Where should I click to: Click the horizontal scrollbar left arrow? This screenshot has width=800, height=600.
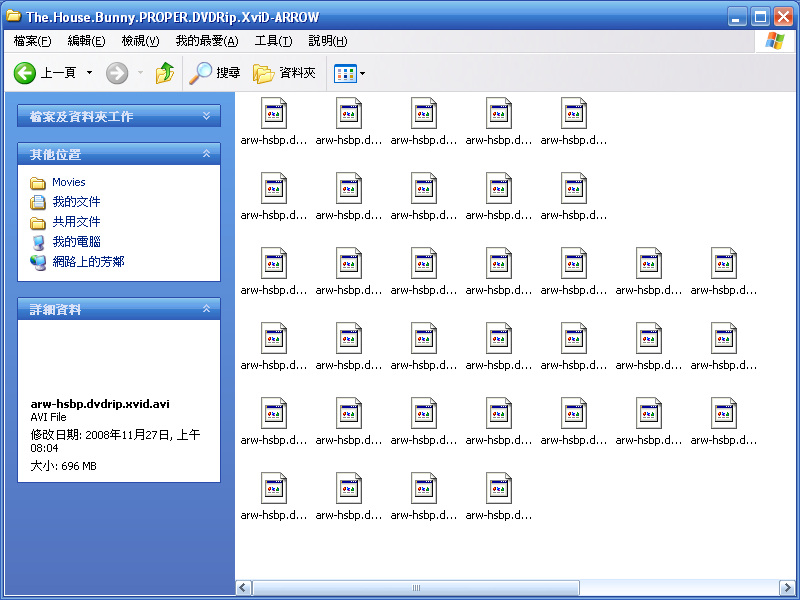(243, 587)
